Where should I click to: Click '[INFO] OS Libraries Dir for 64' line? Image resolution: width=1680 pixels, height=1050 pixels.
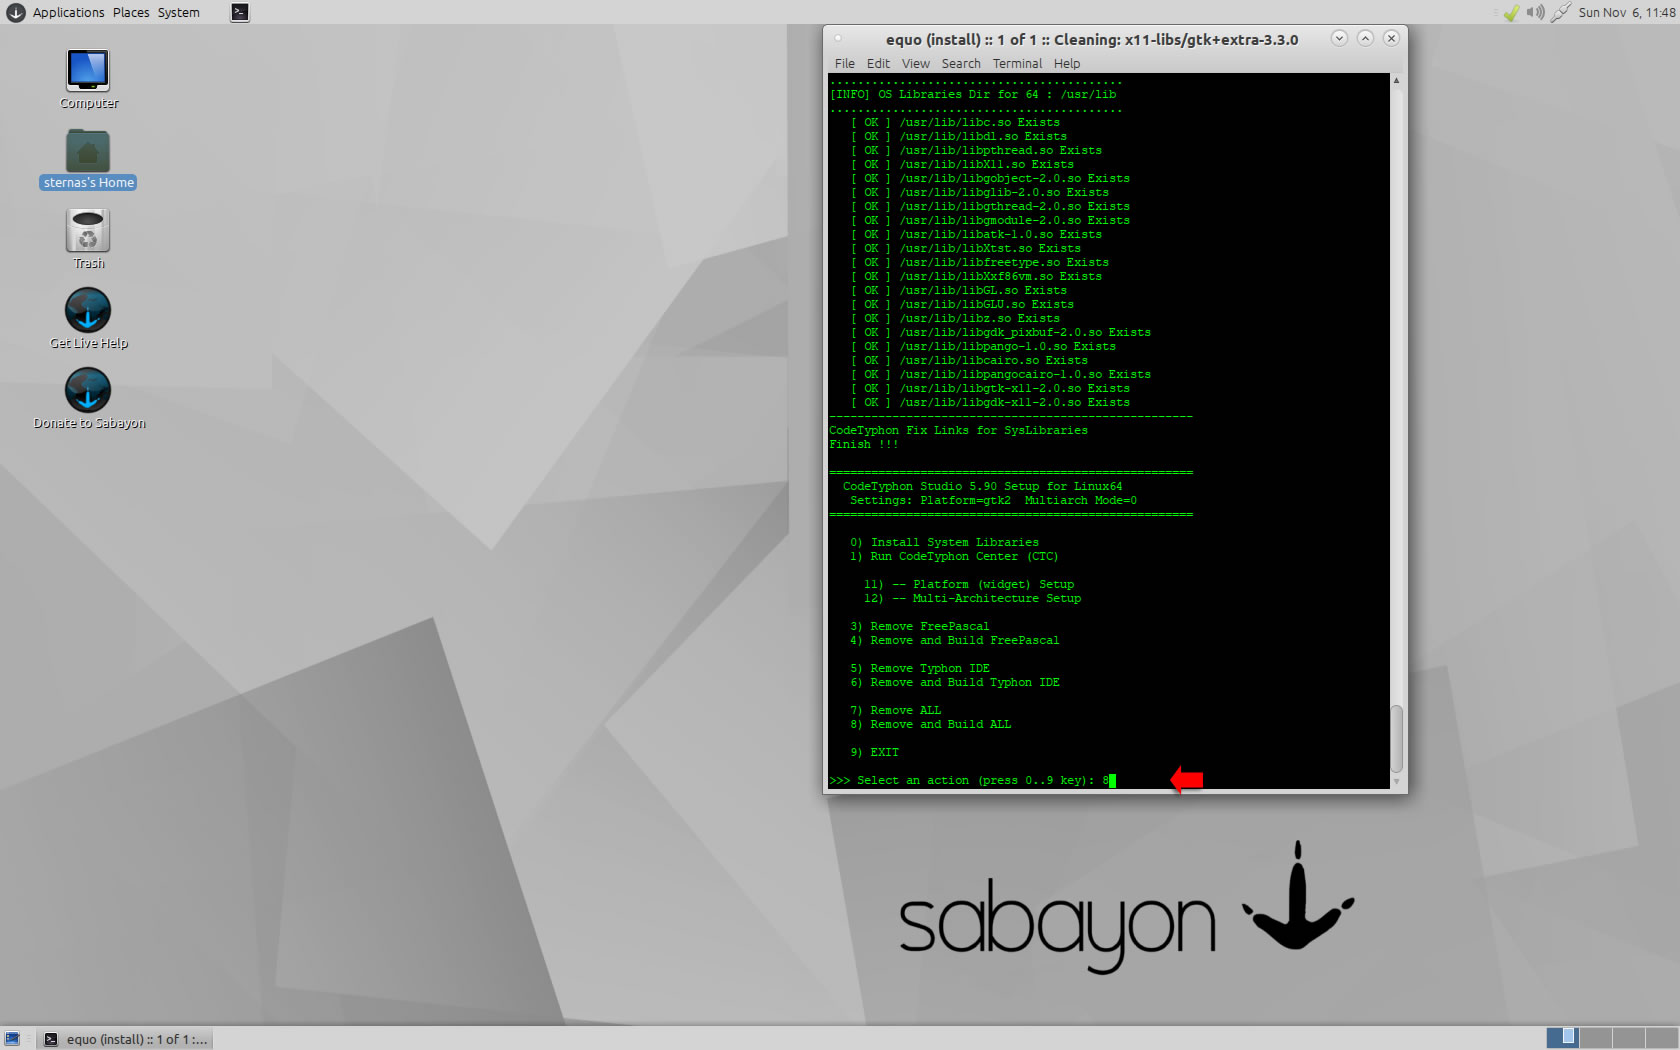972,94
